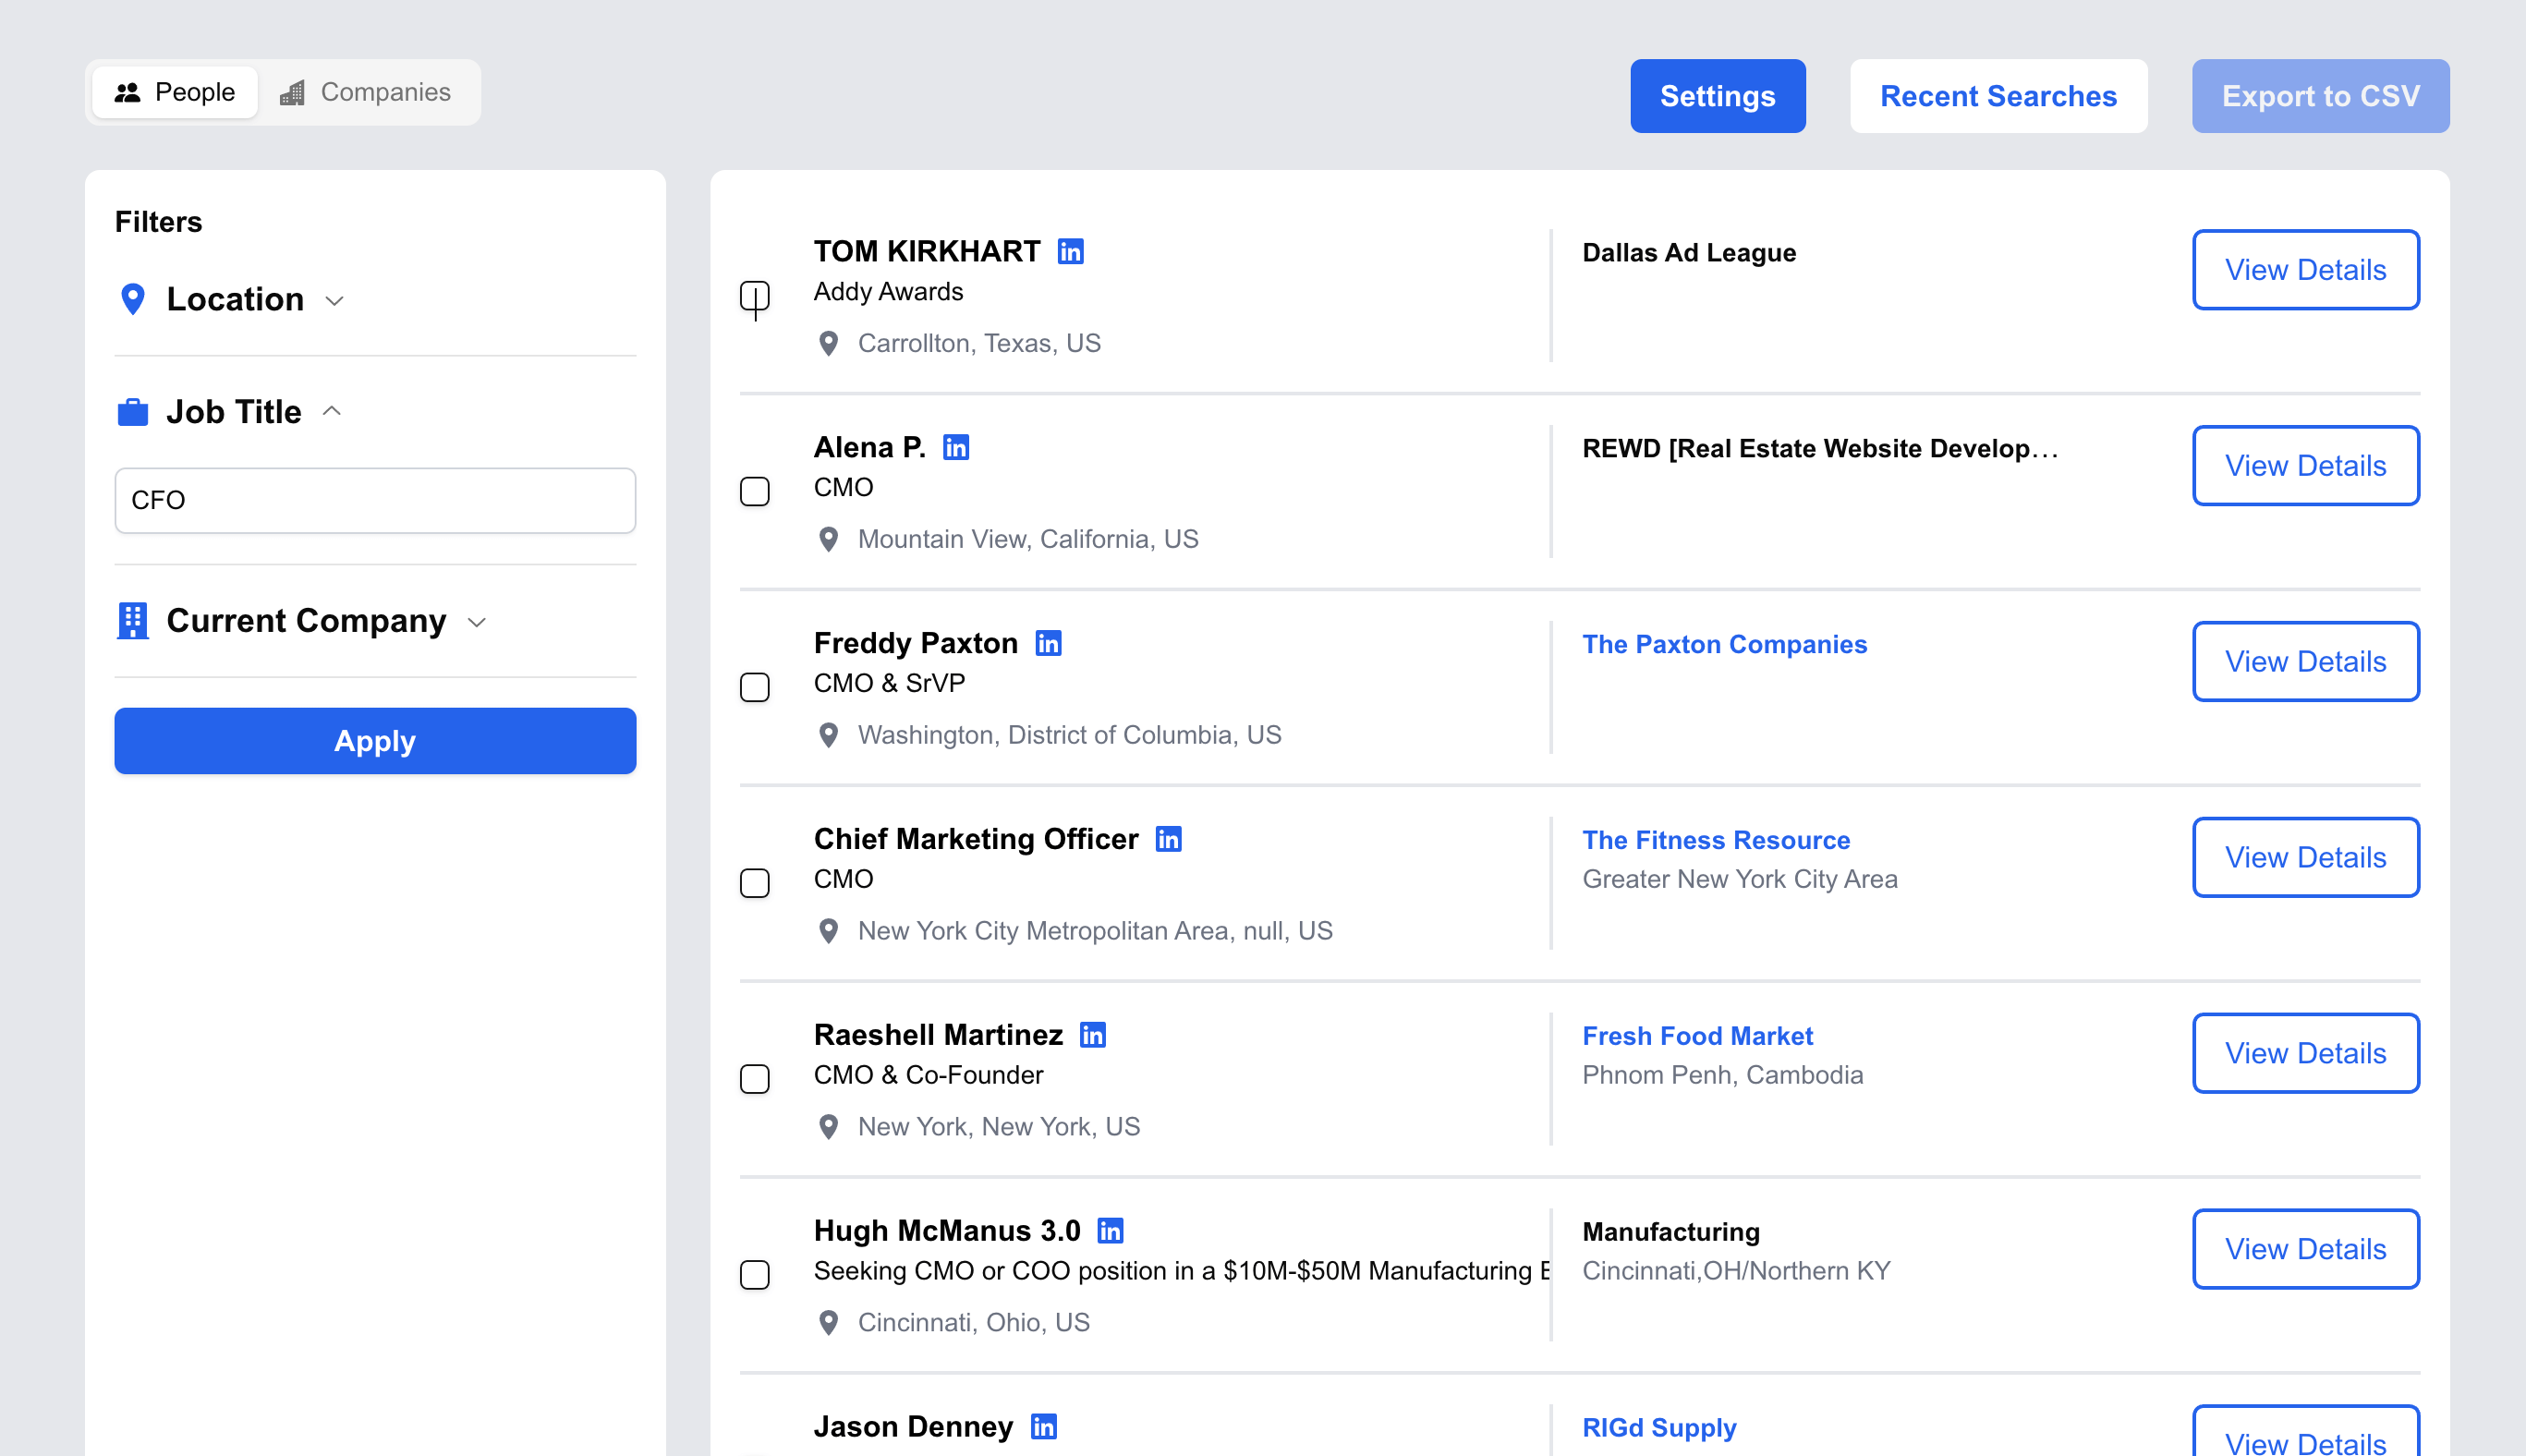
Task: Click the Job Title briefcase icon
Action: pos(133,412)
